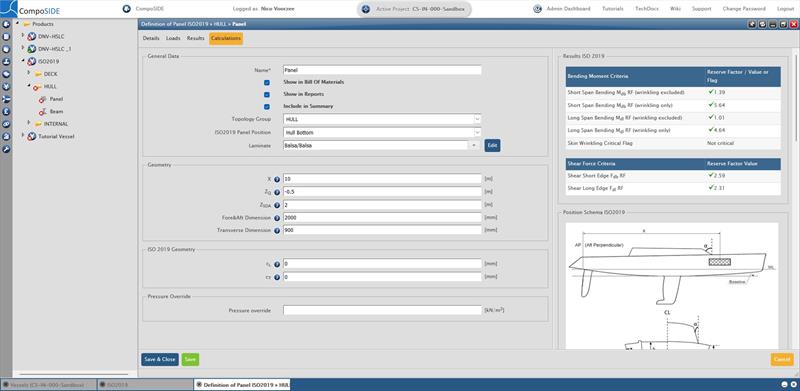Switch to the Results tab
The width and height of the screenshot is (800, 391).
196,38
